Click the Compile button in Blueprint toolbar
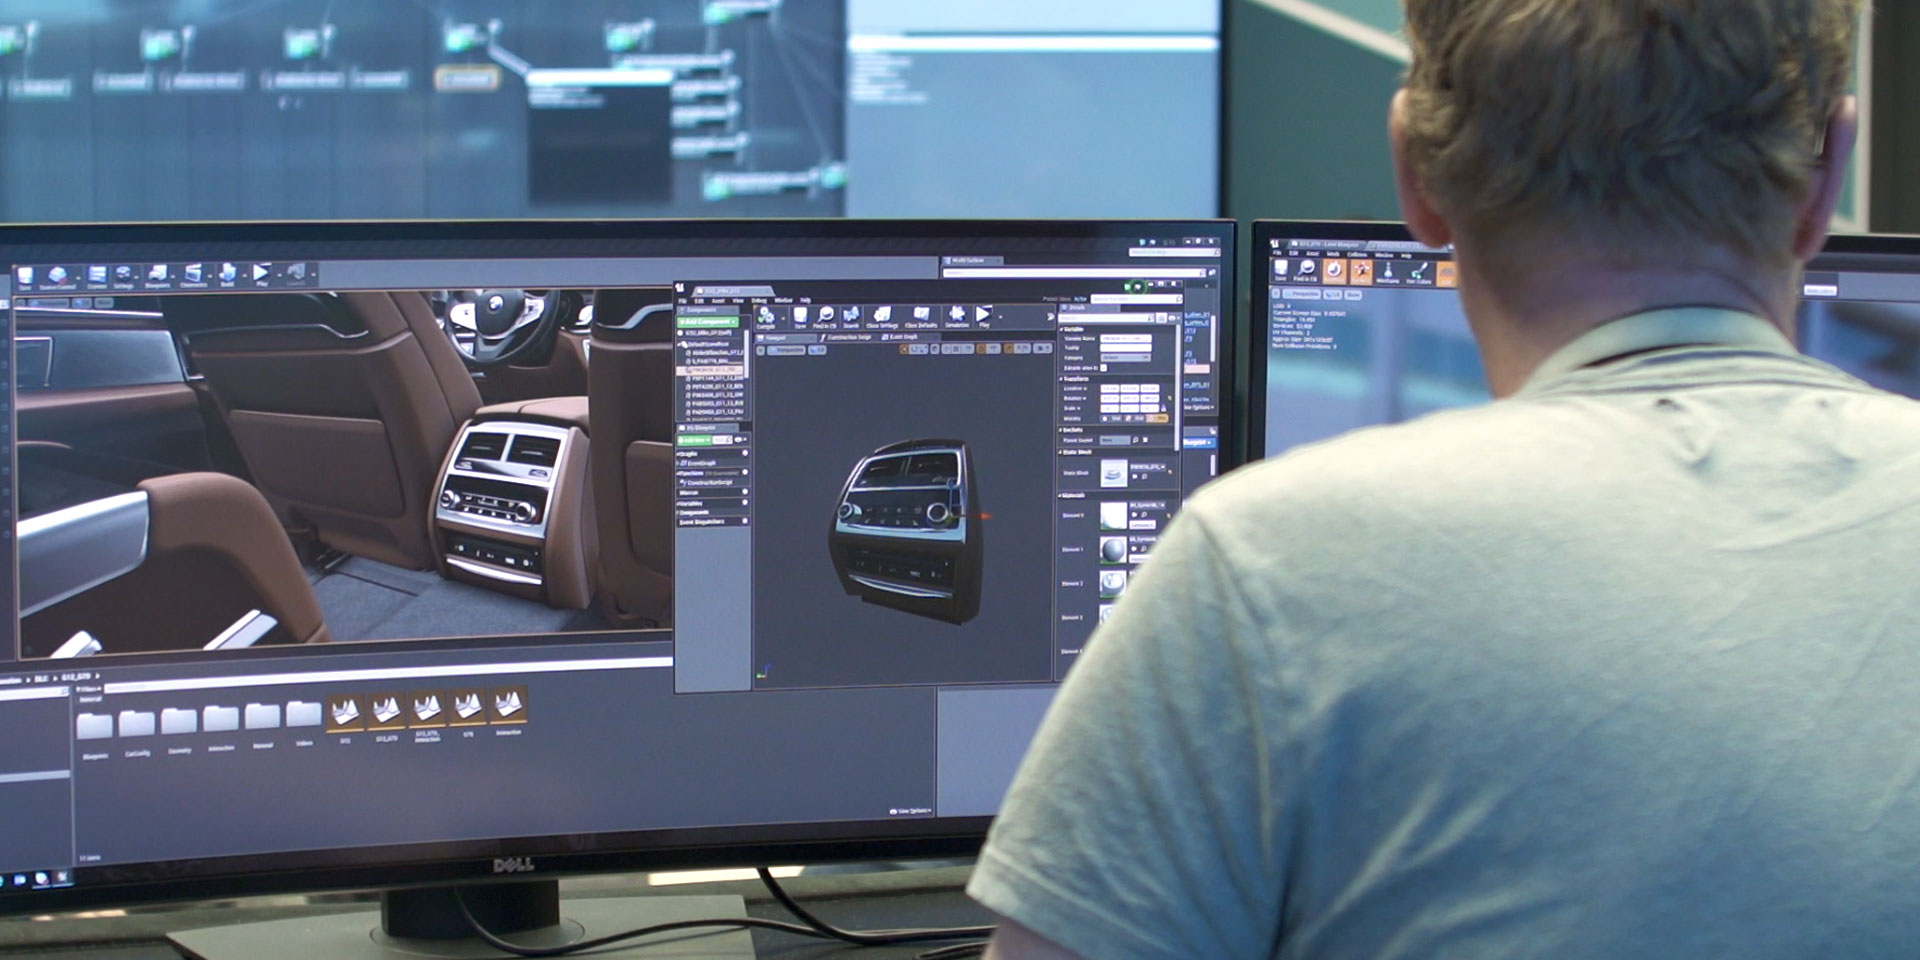 click(765, 317)
